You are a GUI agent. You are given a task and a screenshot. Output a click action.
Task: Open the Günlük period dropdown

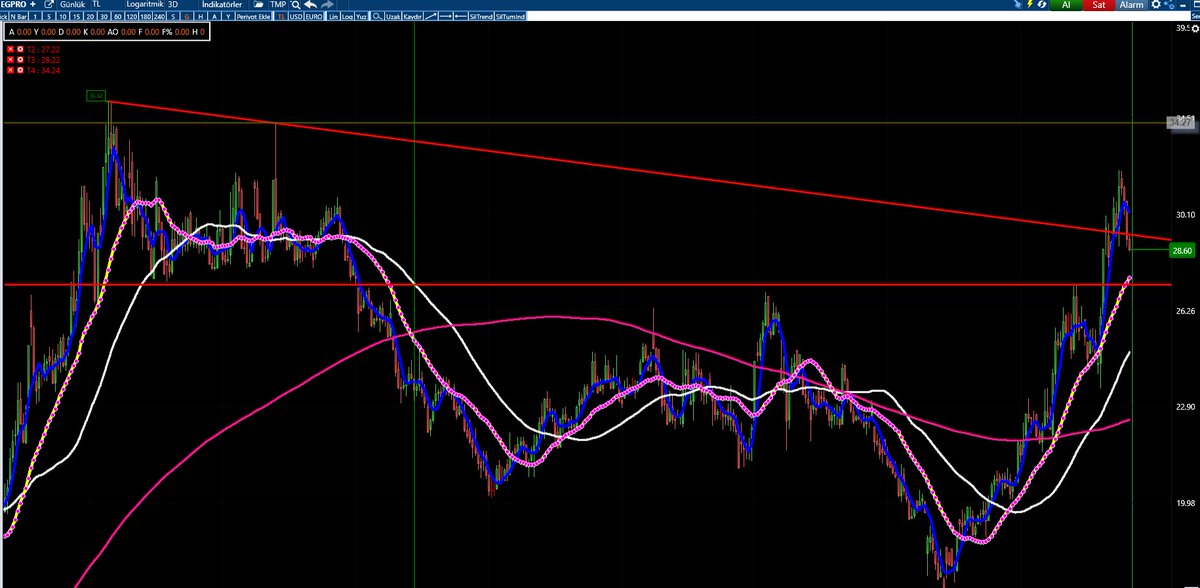pyautogui.click(x=73, y=5)
